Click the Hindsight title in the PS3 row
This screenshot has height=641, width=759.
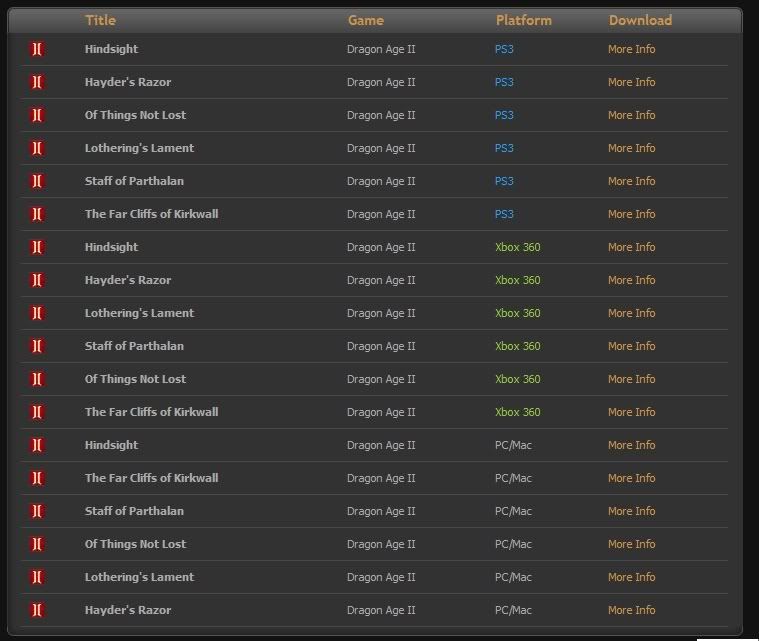[x=111, y=49]
